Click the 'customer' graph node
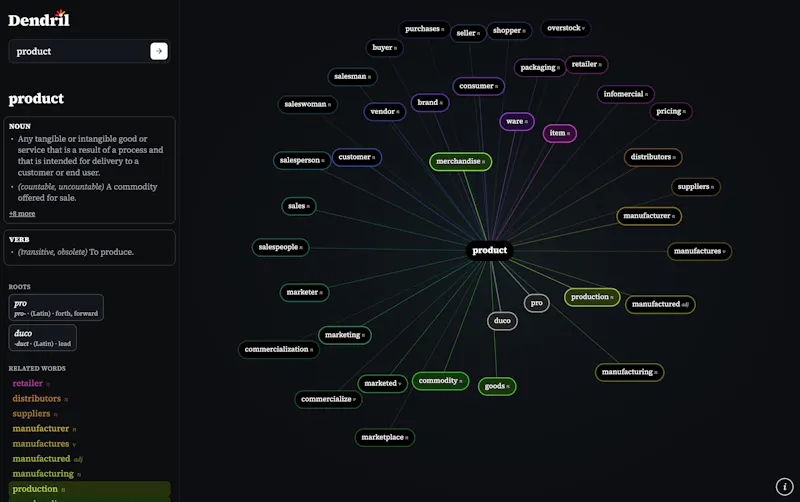This screenshot has width=800, height=502. click(357, 157)
